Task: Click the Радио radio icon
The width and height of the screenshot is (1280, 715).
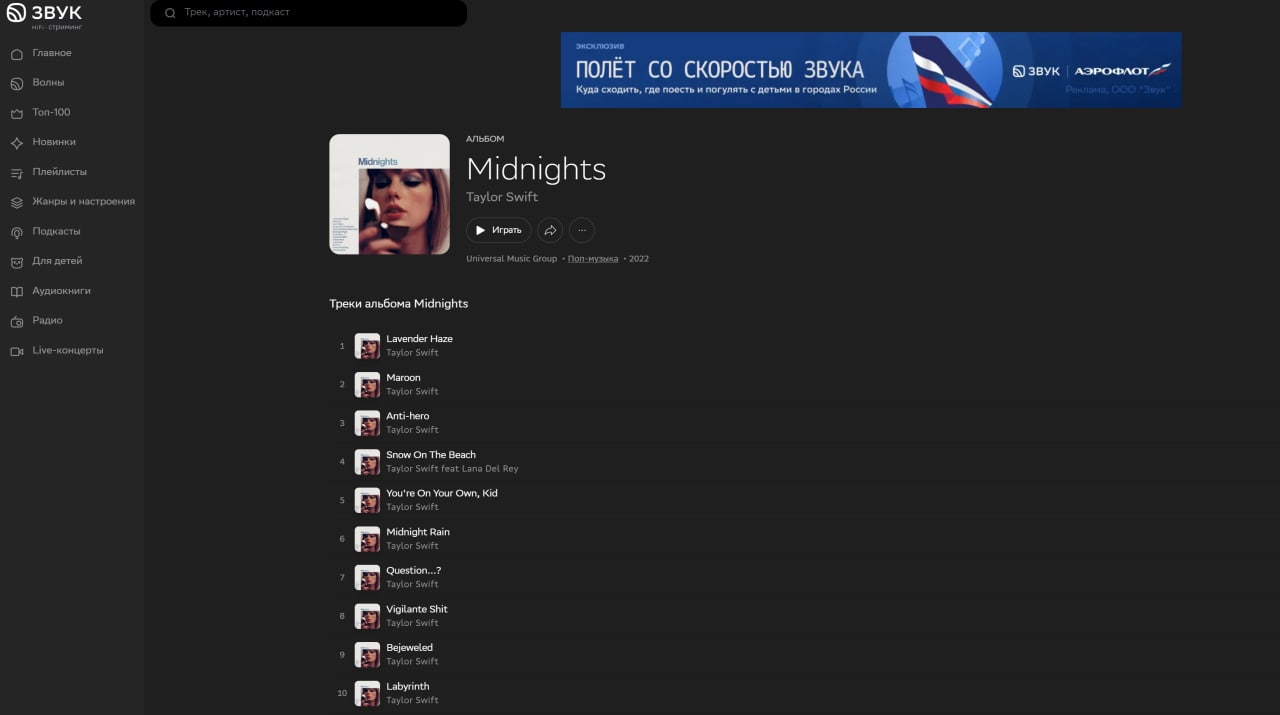Action: 16,321
